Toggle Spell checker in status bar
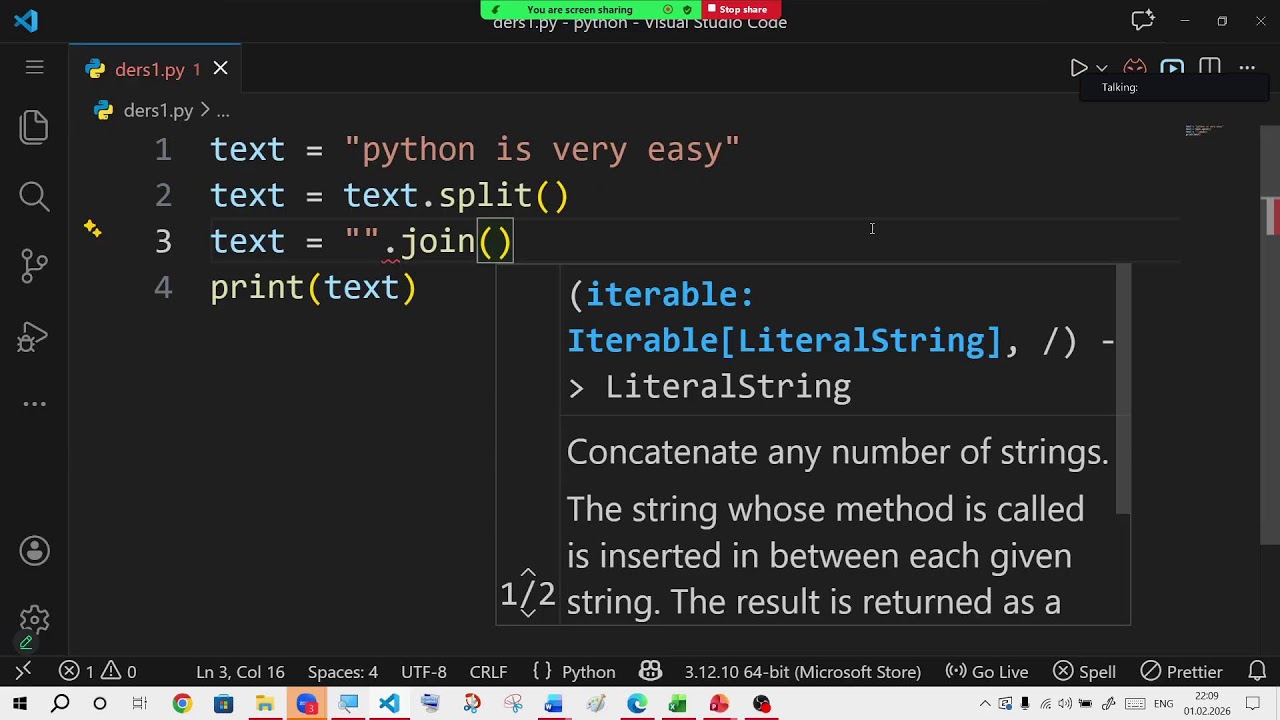 [1085, 672]
